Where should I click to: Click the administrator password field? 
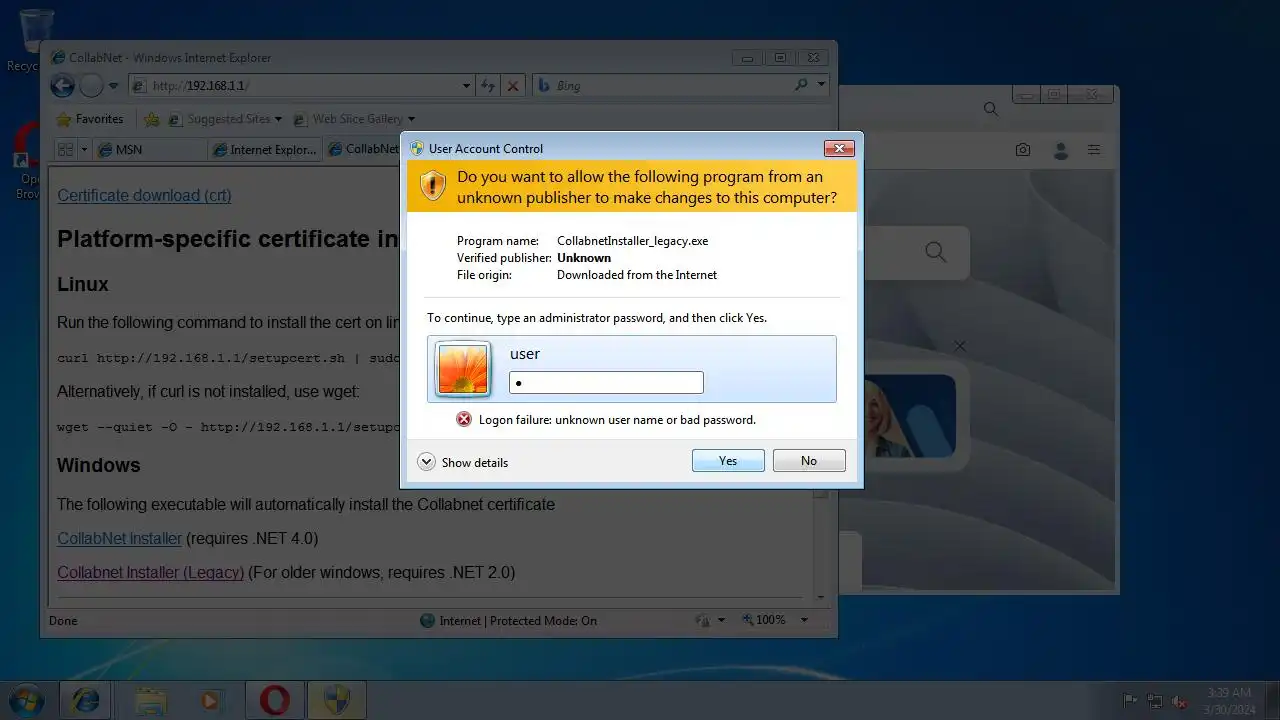(606, 382)
